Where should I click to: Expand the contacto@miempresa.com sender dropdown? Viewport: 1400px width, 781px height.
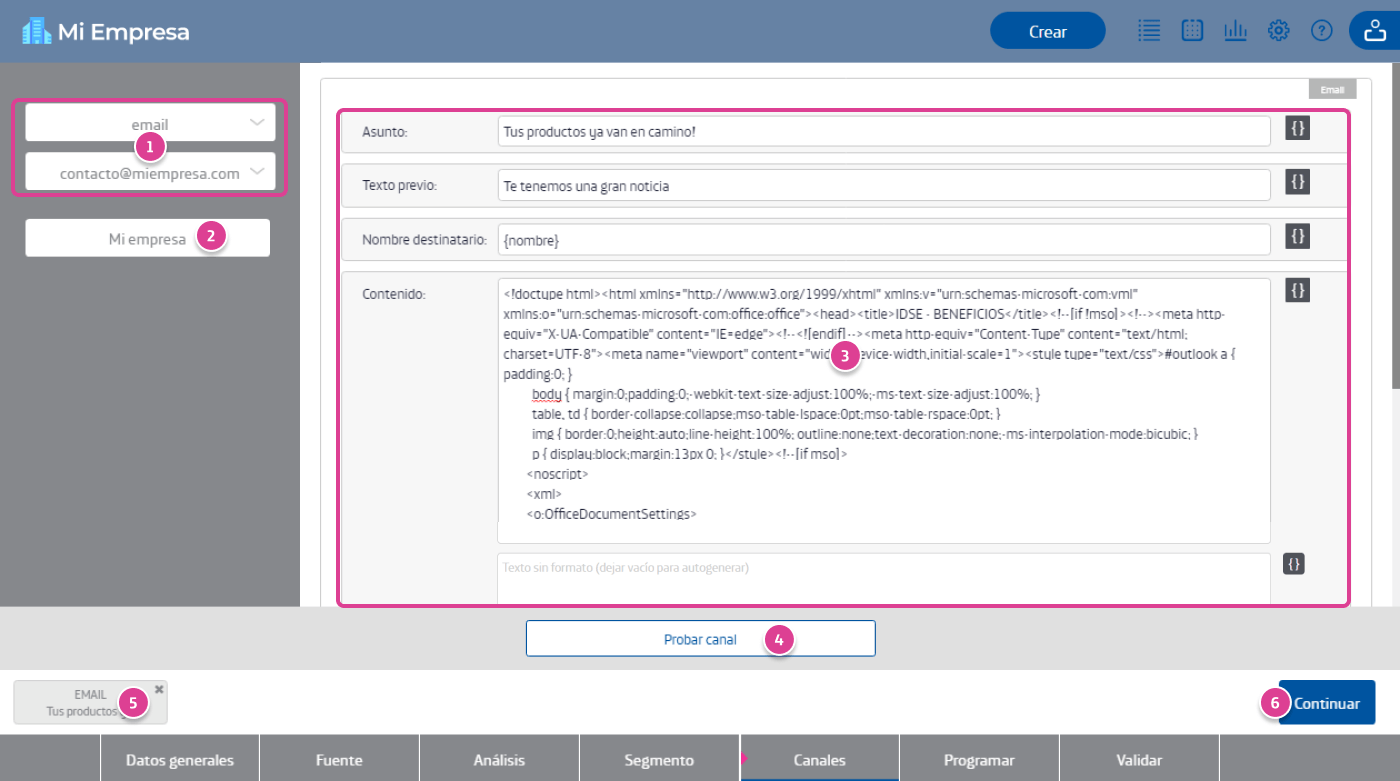150,172
